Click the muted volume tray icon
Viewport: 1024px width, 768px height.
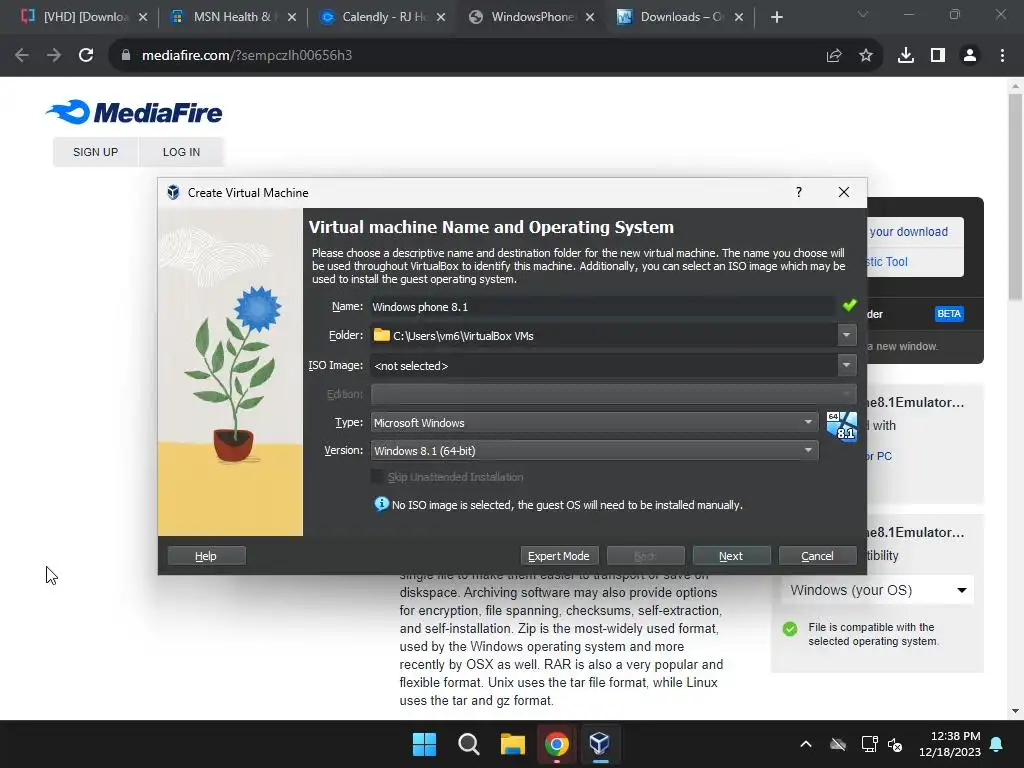click(x=895, y=744)
